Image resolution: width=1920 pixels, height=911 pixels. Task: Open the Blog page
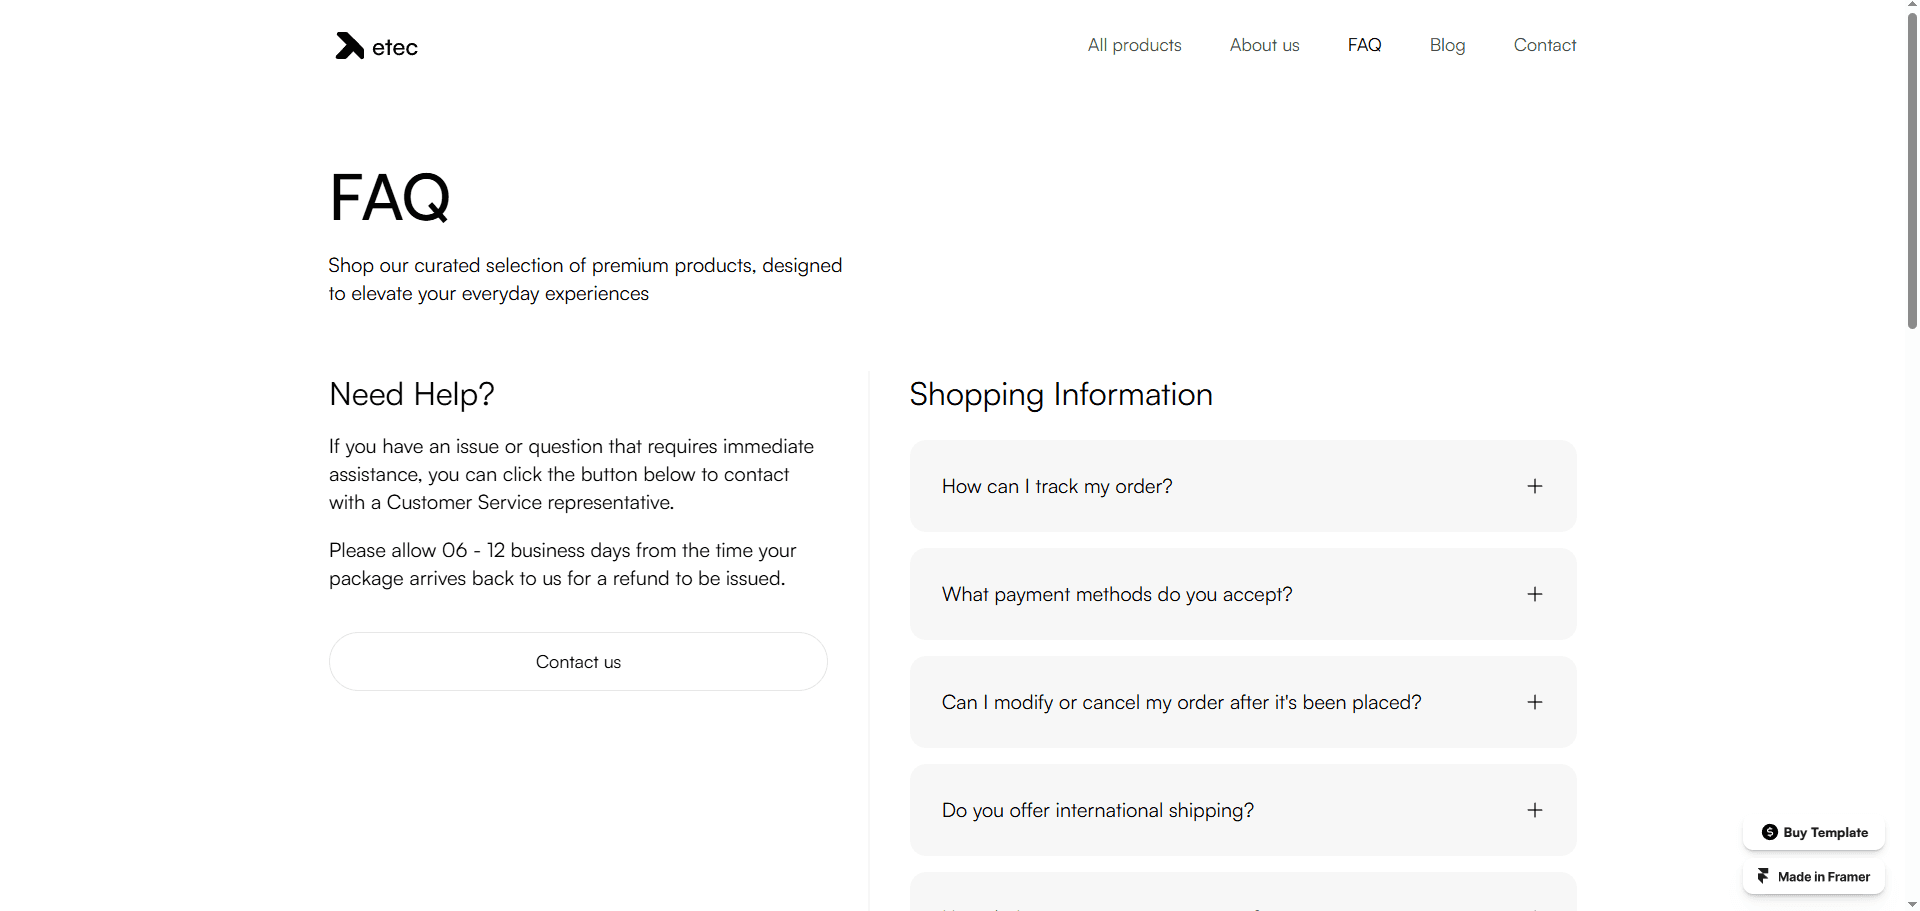click(x=1447, y=45)
